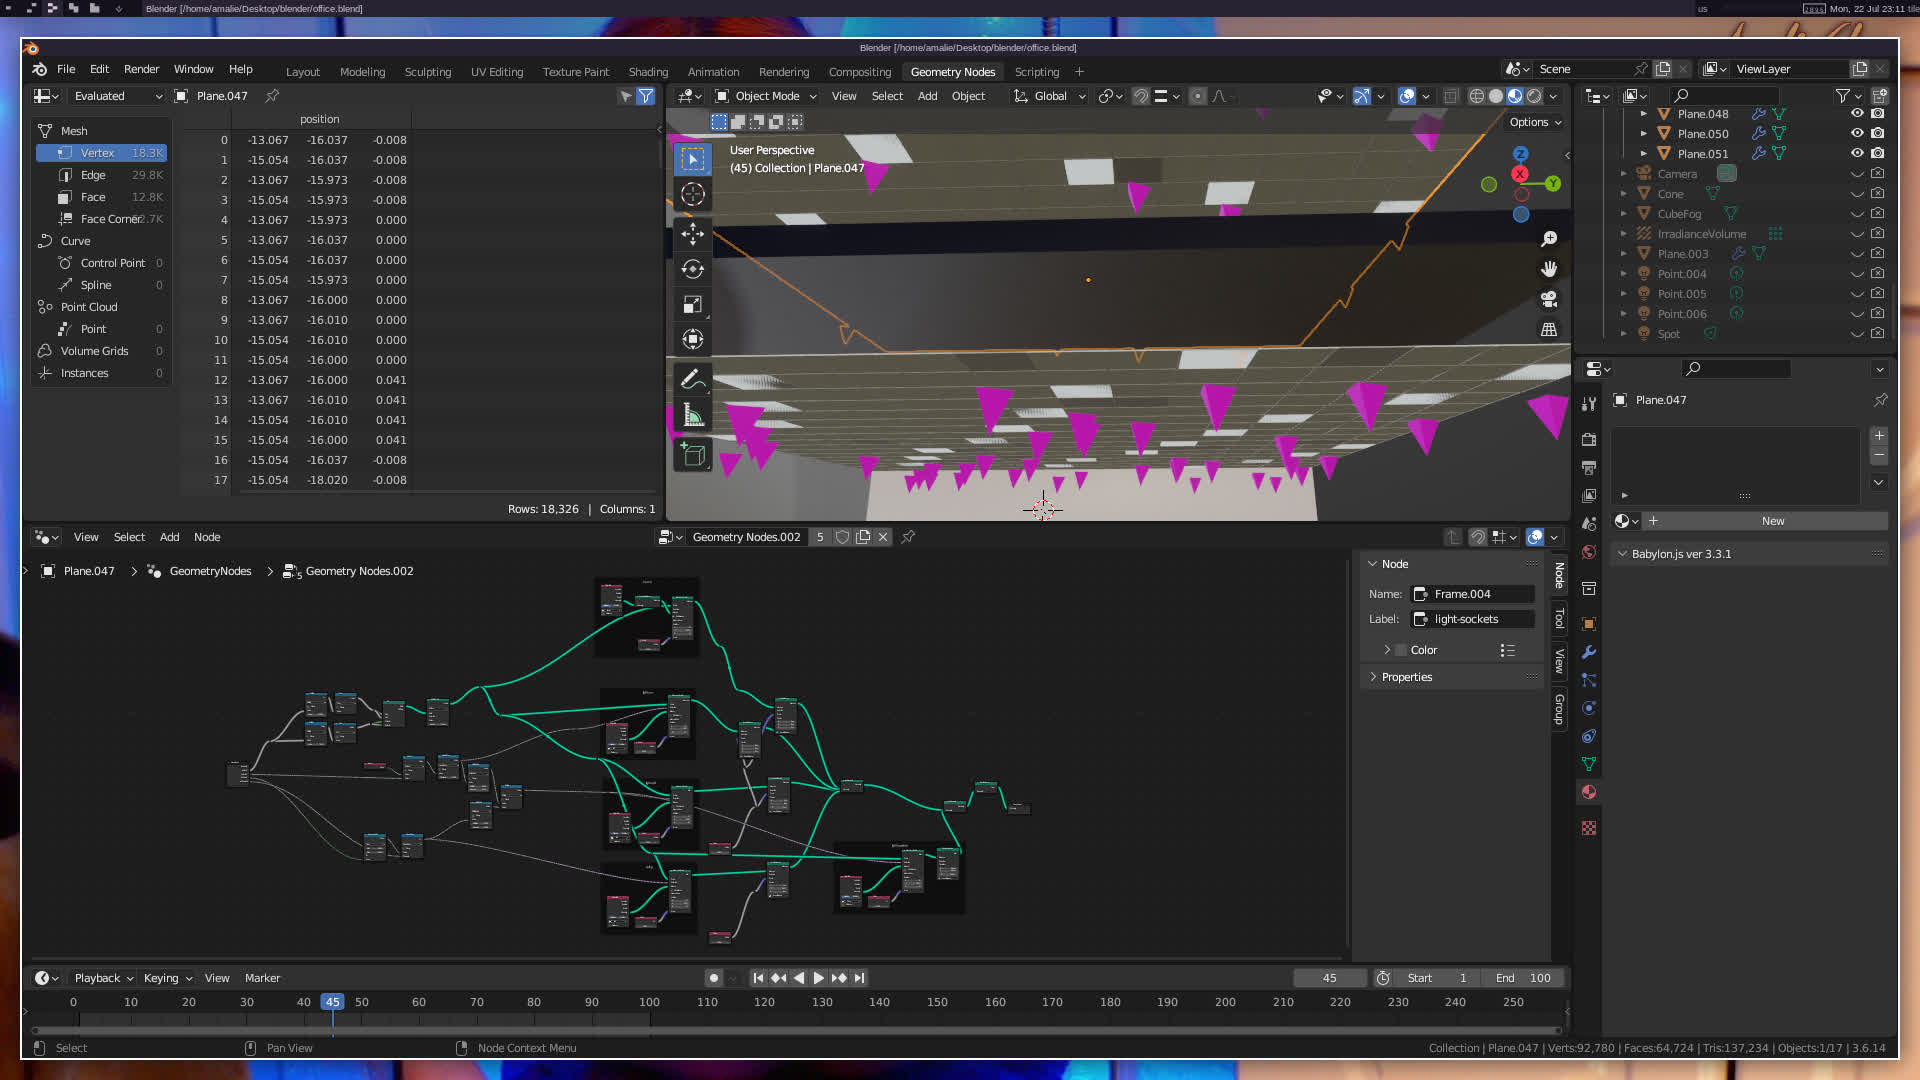Toggle camera view icon in viewport

1549,299
